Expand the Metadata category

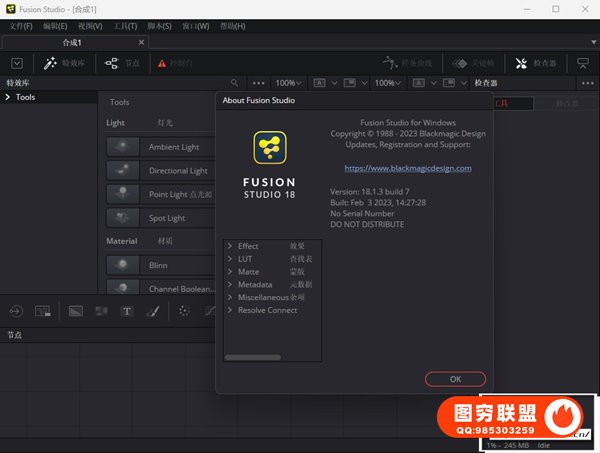(x=230, y=285)
